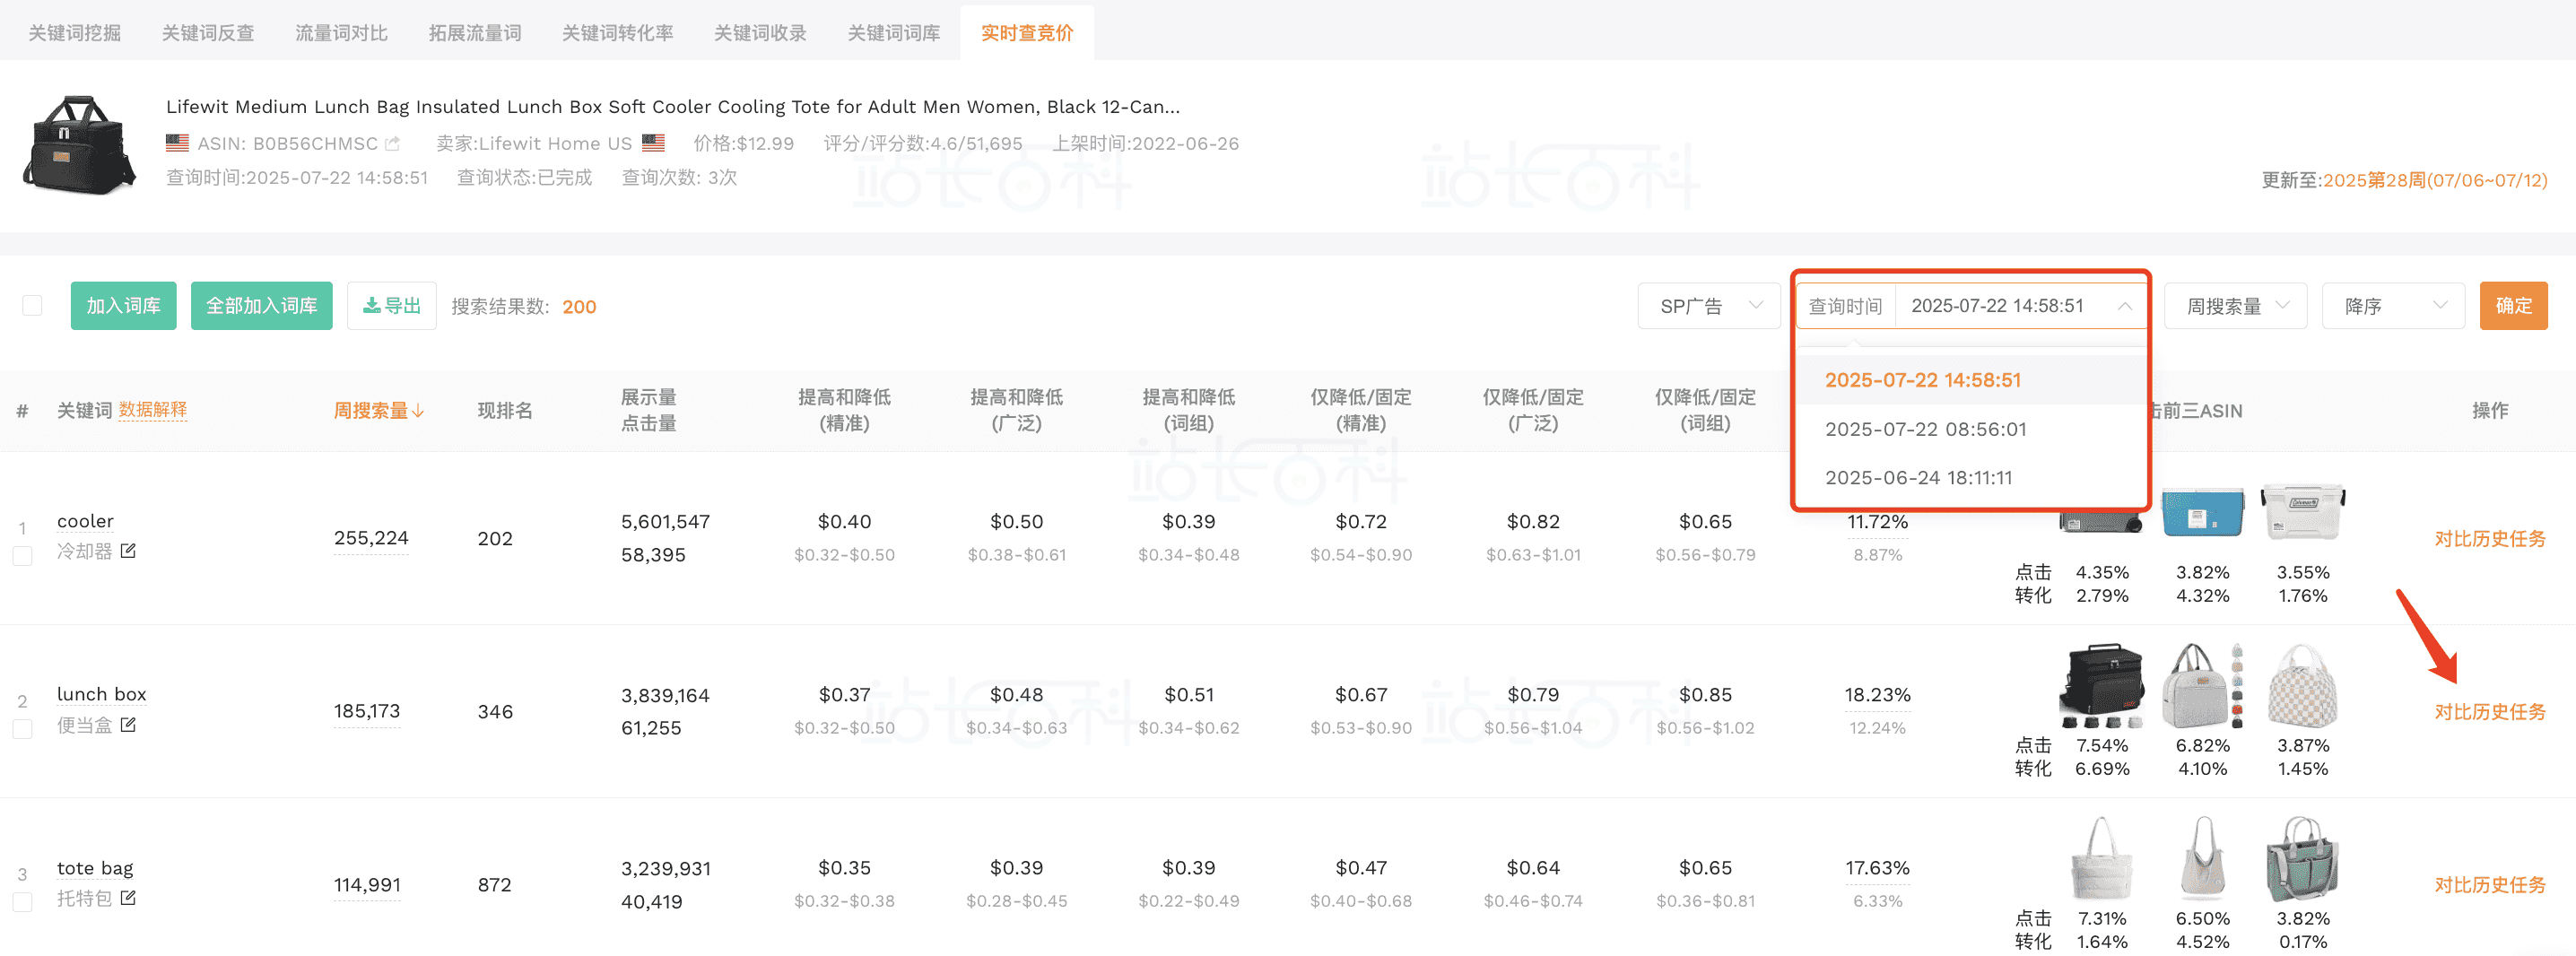
Task: View checkered lunch bag thumbnail in lunch box row
Action: click(x=2303, y=686)
